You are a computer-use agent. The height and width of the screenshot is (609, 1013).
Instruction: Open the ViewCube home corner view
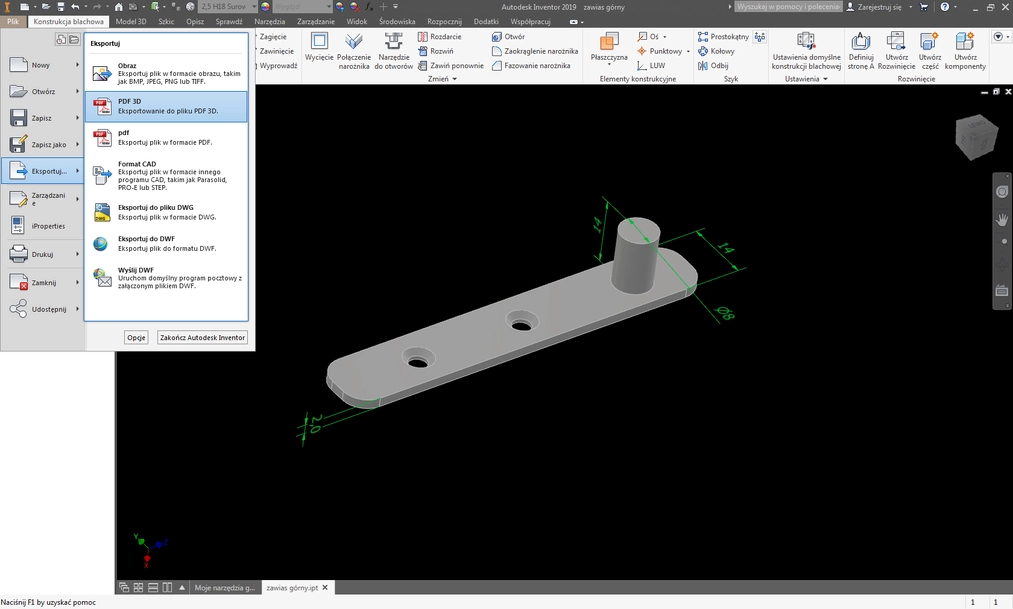point(975,135)
